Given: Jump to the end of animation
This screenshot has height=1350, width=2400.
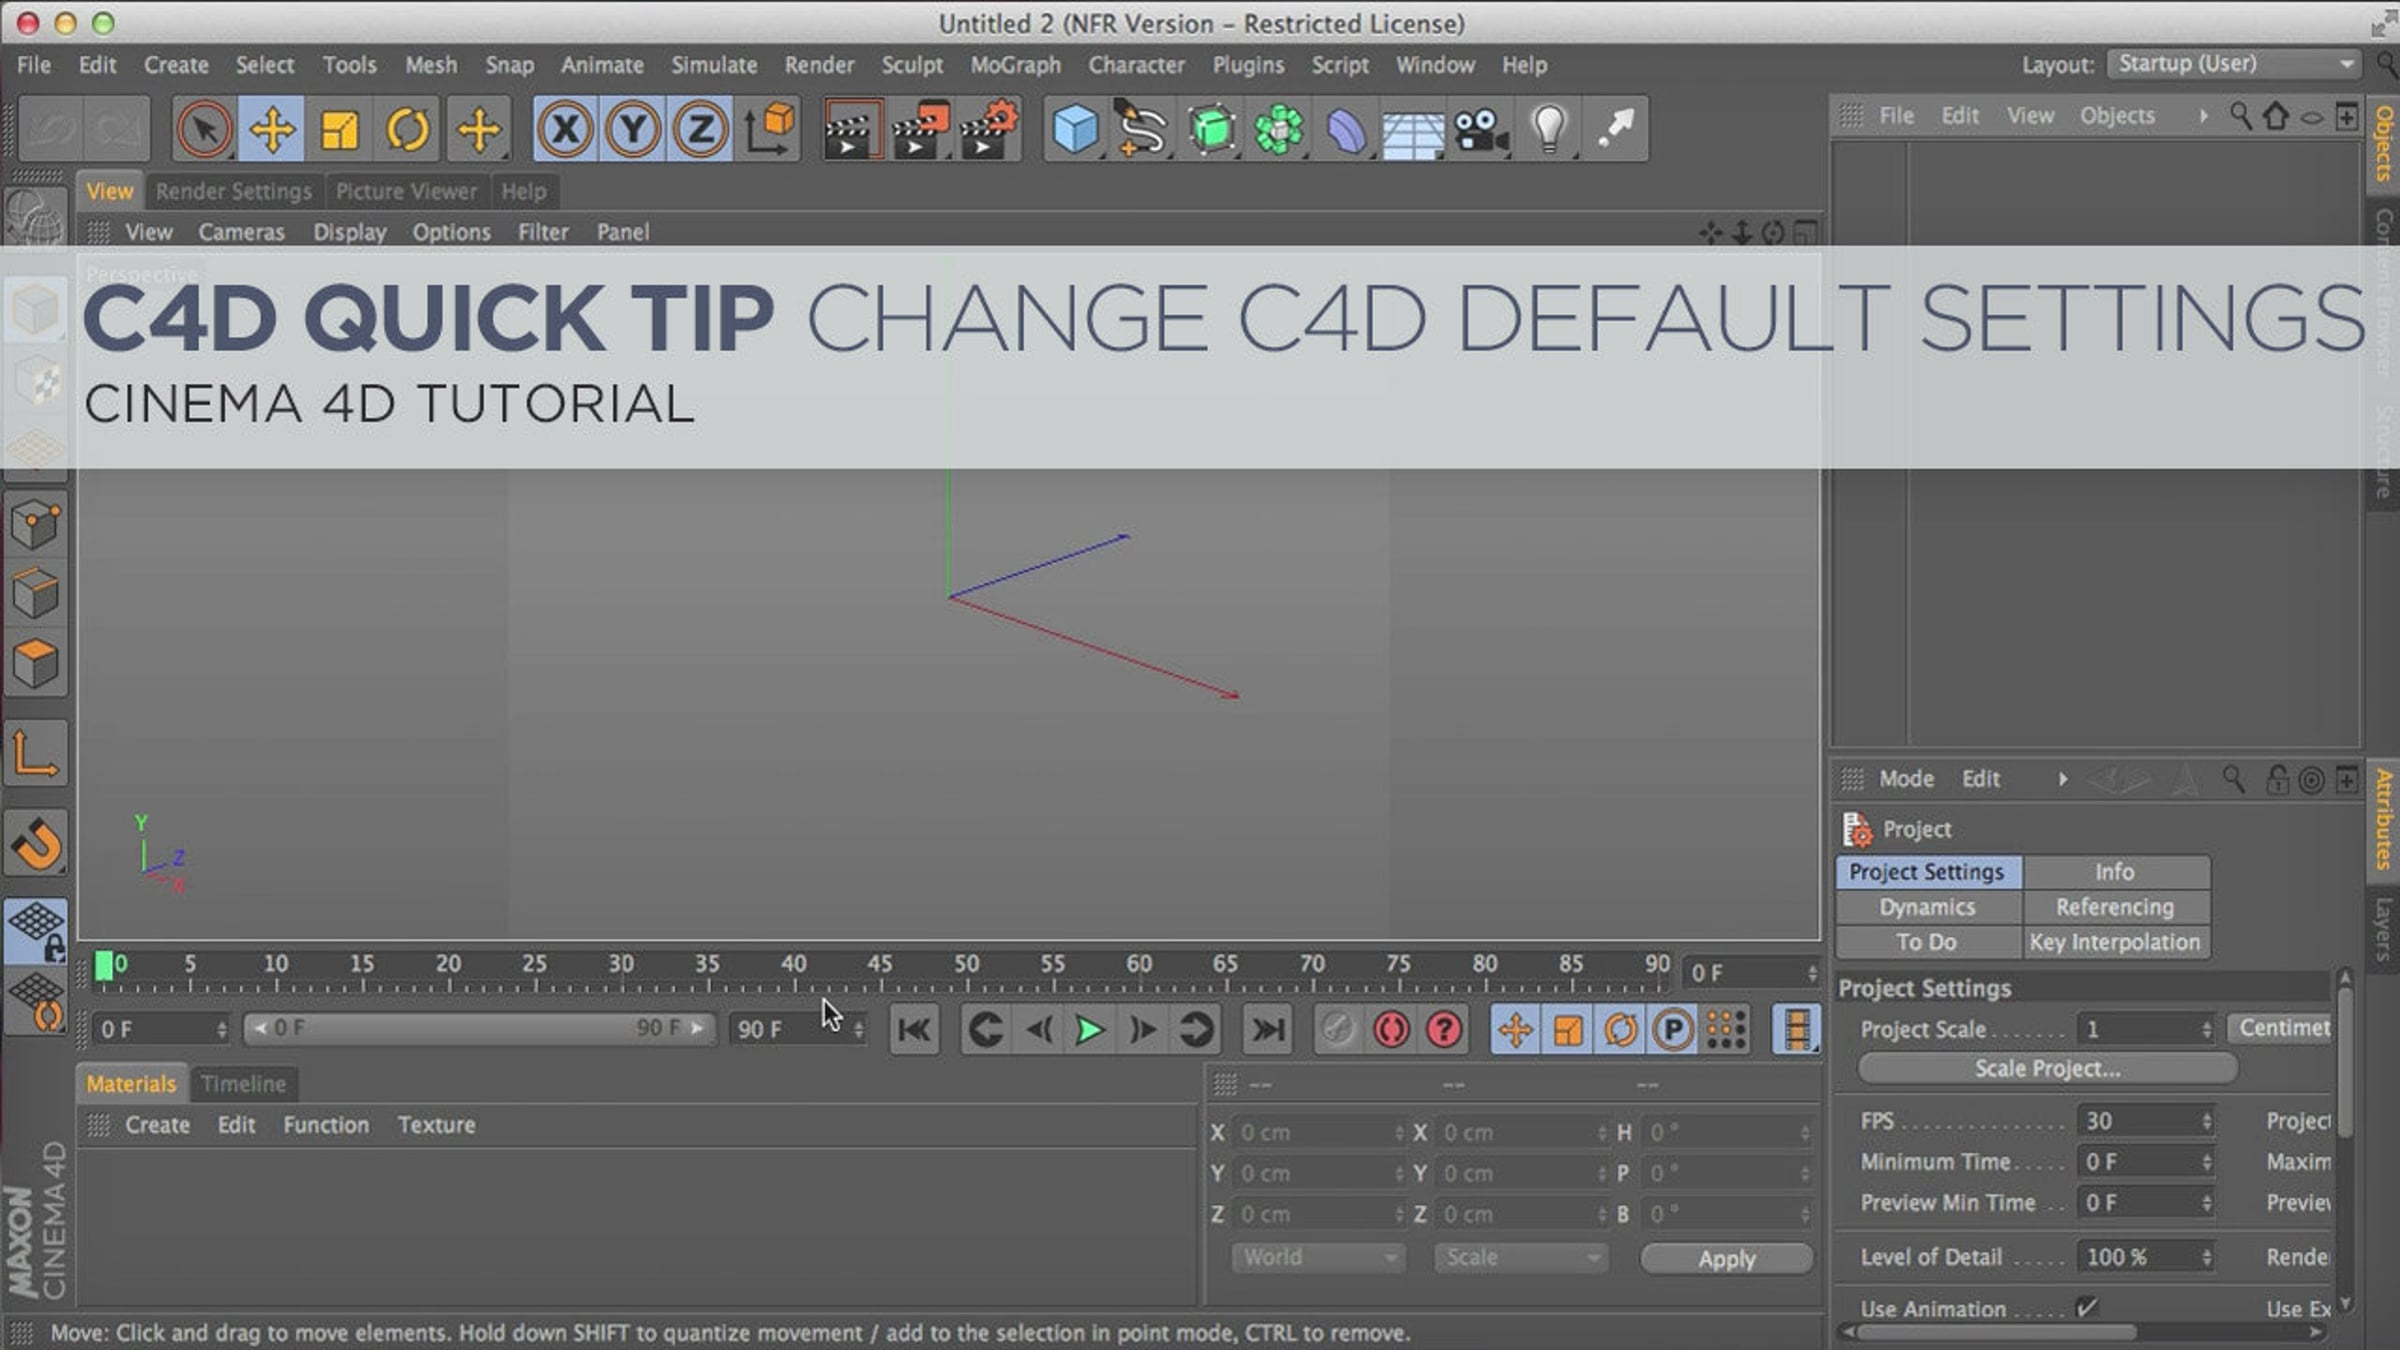Looking at the screenshot, I should pyautogui.click(x=1268, y=1029).
